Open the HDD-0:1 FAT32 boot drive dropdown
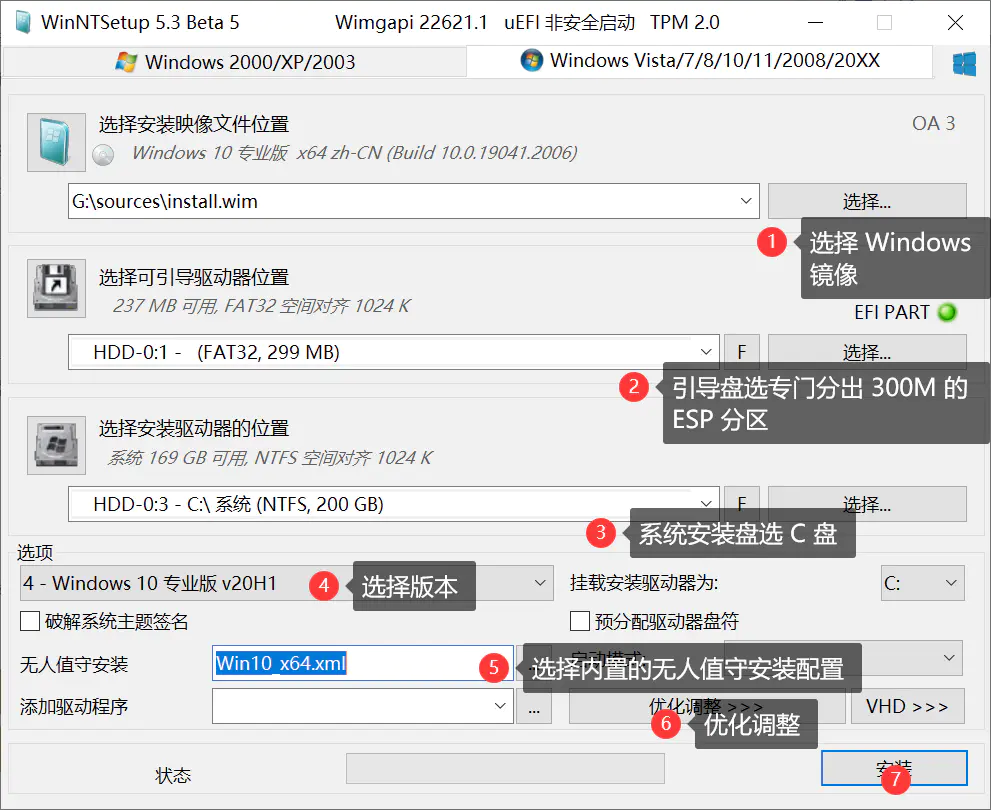 (x=705, y=352)
